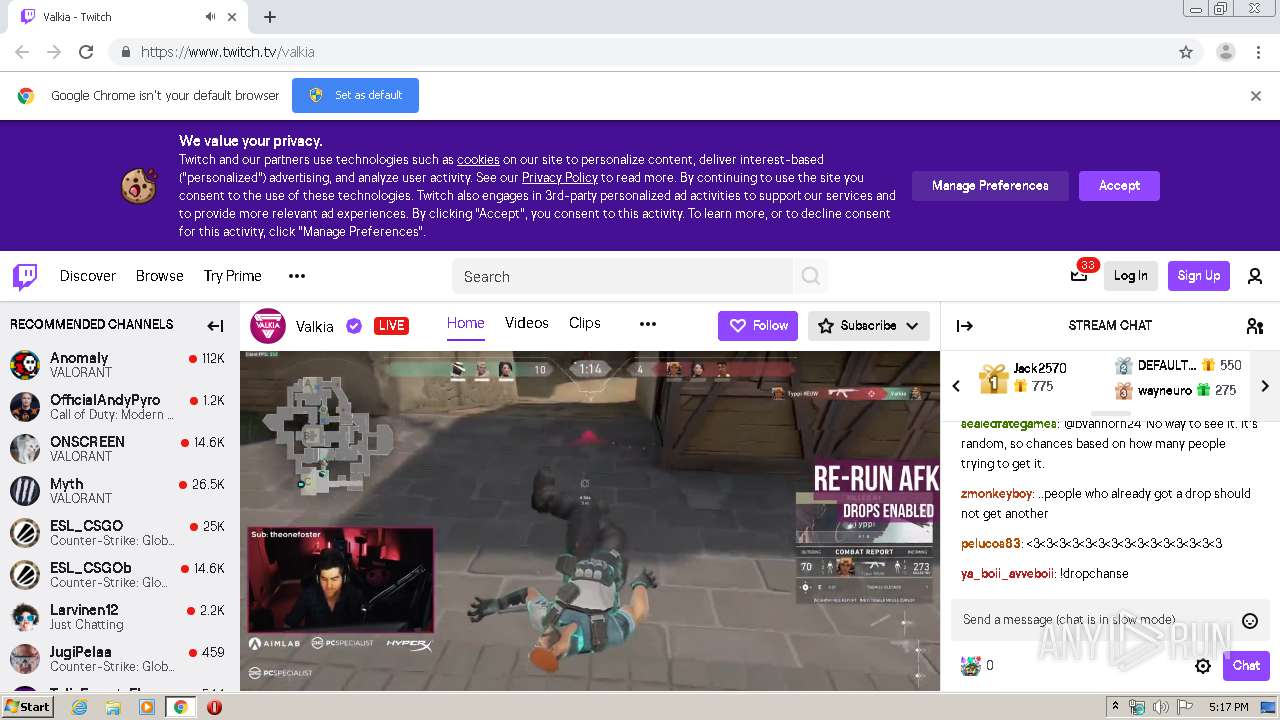Open the volume tray icon

tap(1161, 707)
